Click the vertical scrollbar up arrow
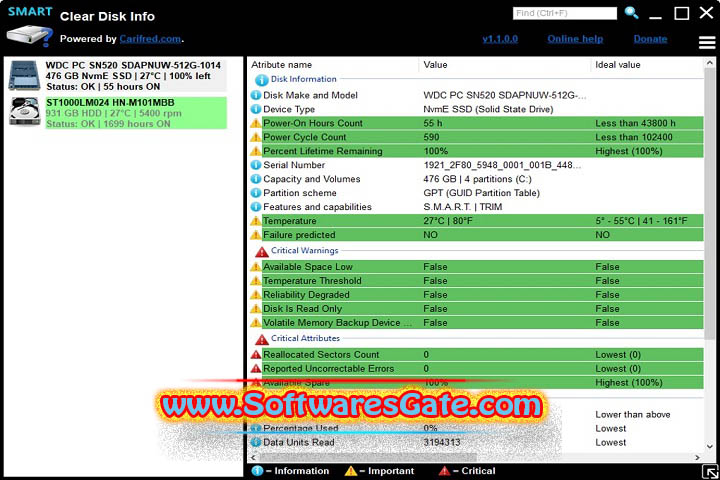720x480 pixels. (710, 63)
